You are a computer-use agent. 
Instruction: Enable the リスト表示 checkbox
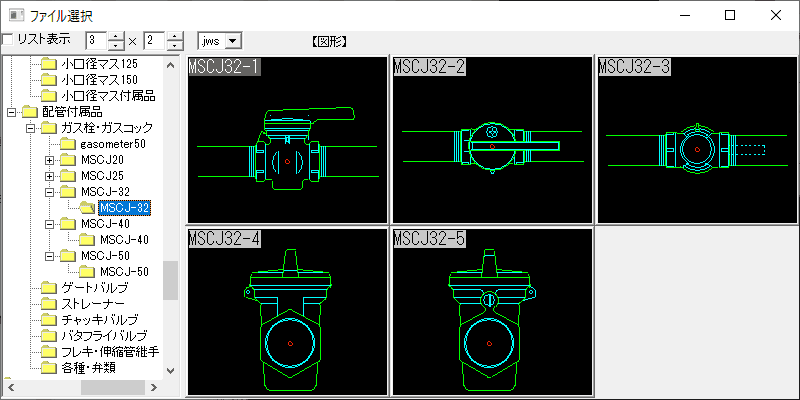pyautogui.click(x=8, y=40)
